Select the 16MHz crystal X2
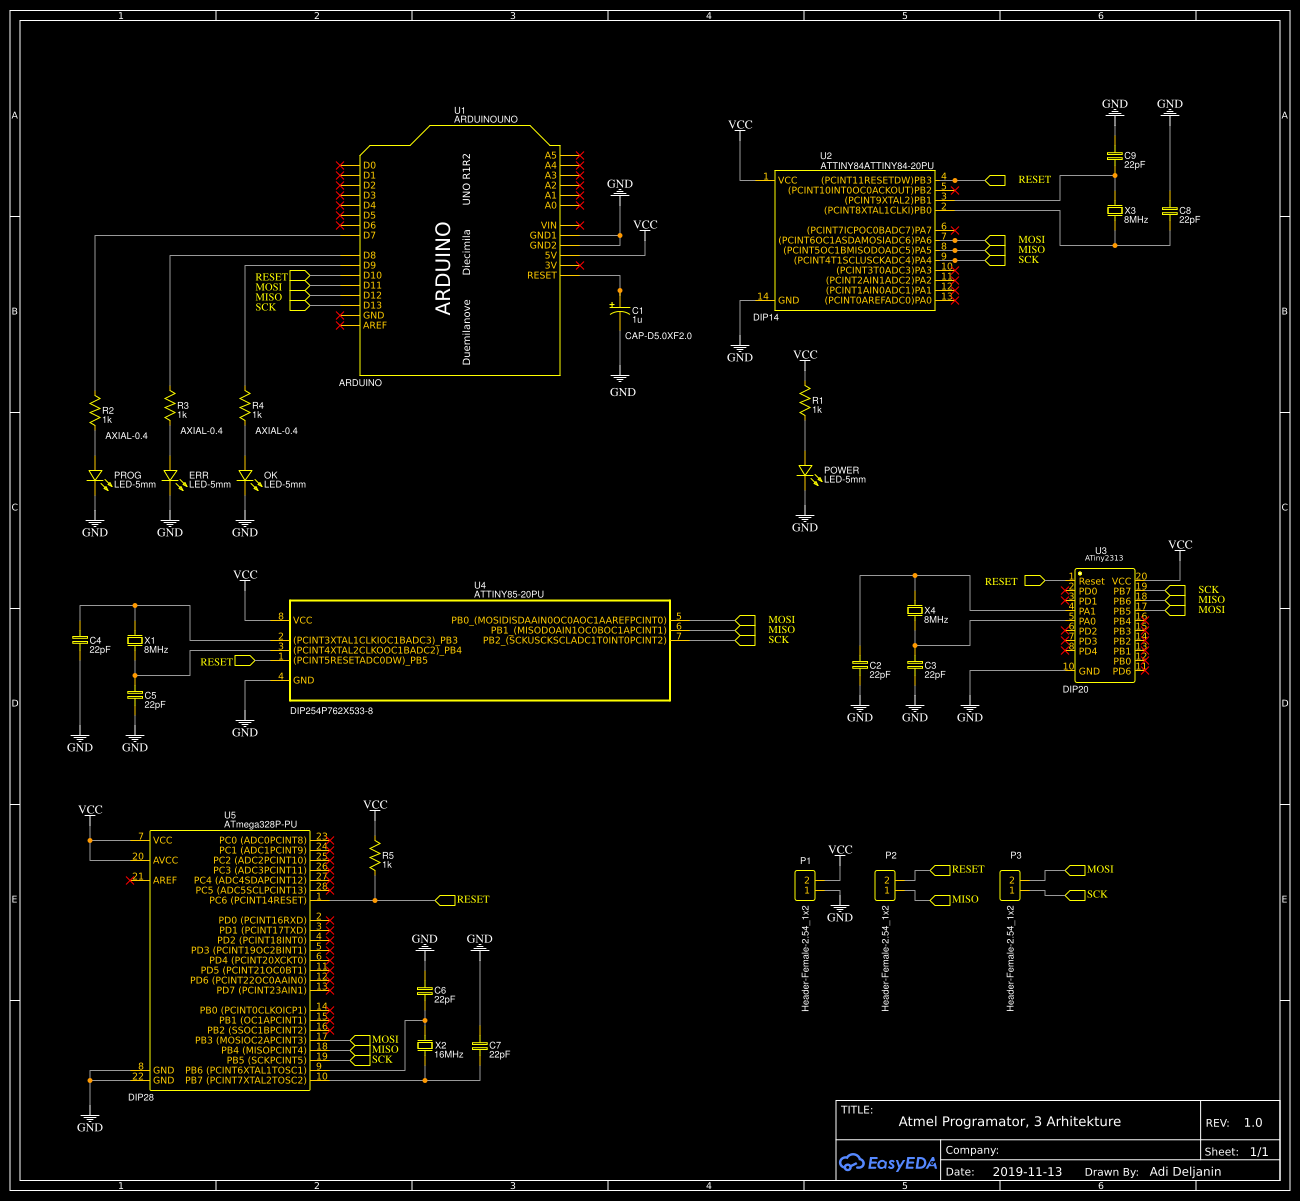Viewport: 1300px width, 1201px height. point(426,1045)
